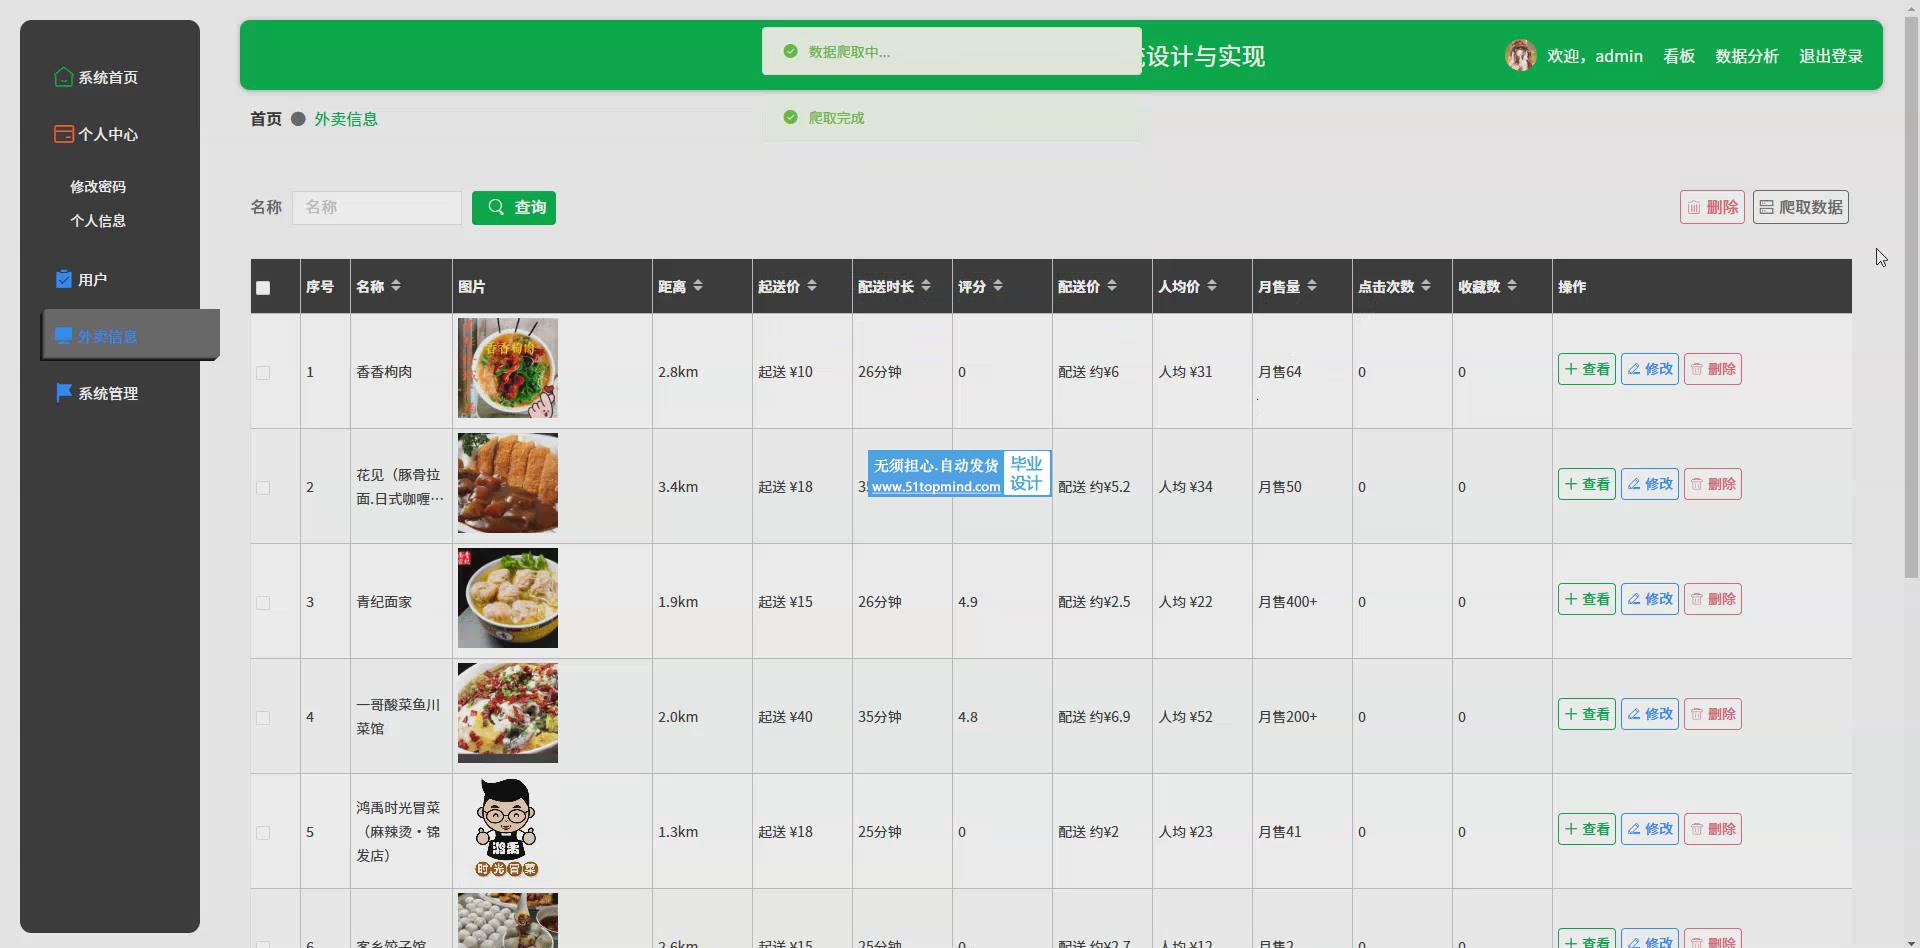Sort by 评分 using its sort arrows

998,286
